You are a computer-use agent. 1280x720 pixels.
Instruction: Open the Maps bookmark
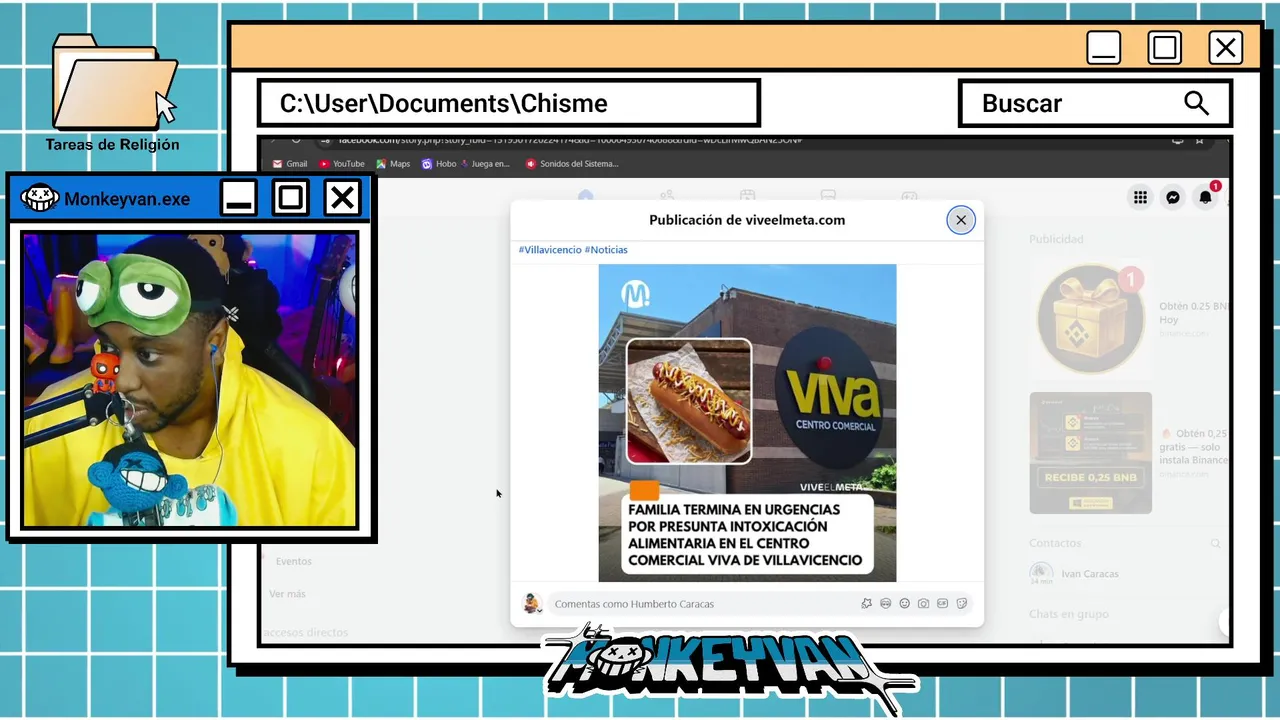pos(393,164)
